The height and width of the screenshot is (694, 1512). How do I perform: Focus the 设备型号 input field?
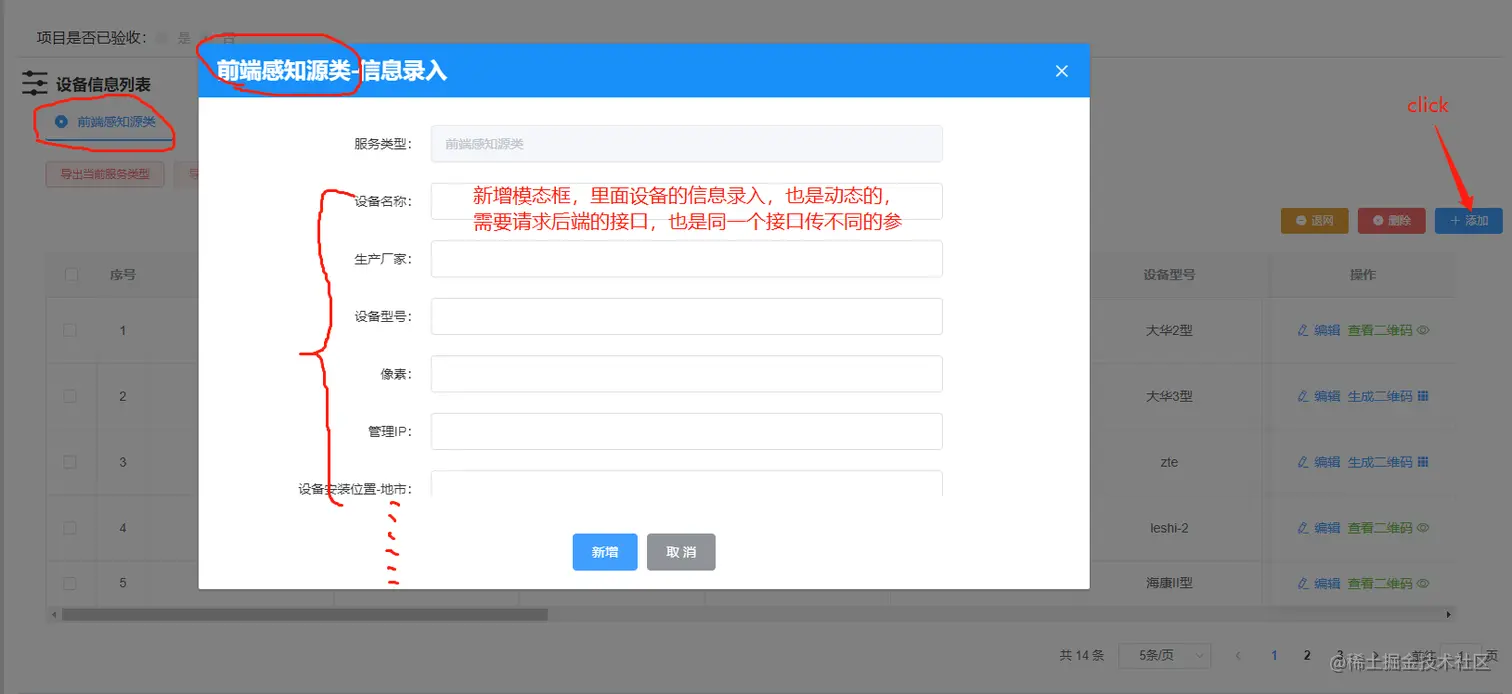coord(687,316)
